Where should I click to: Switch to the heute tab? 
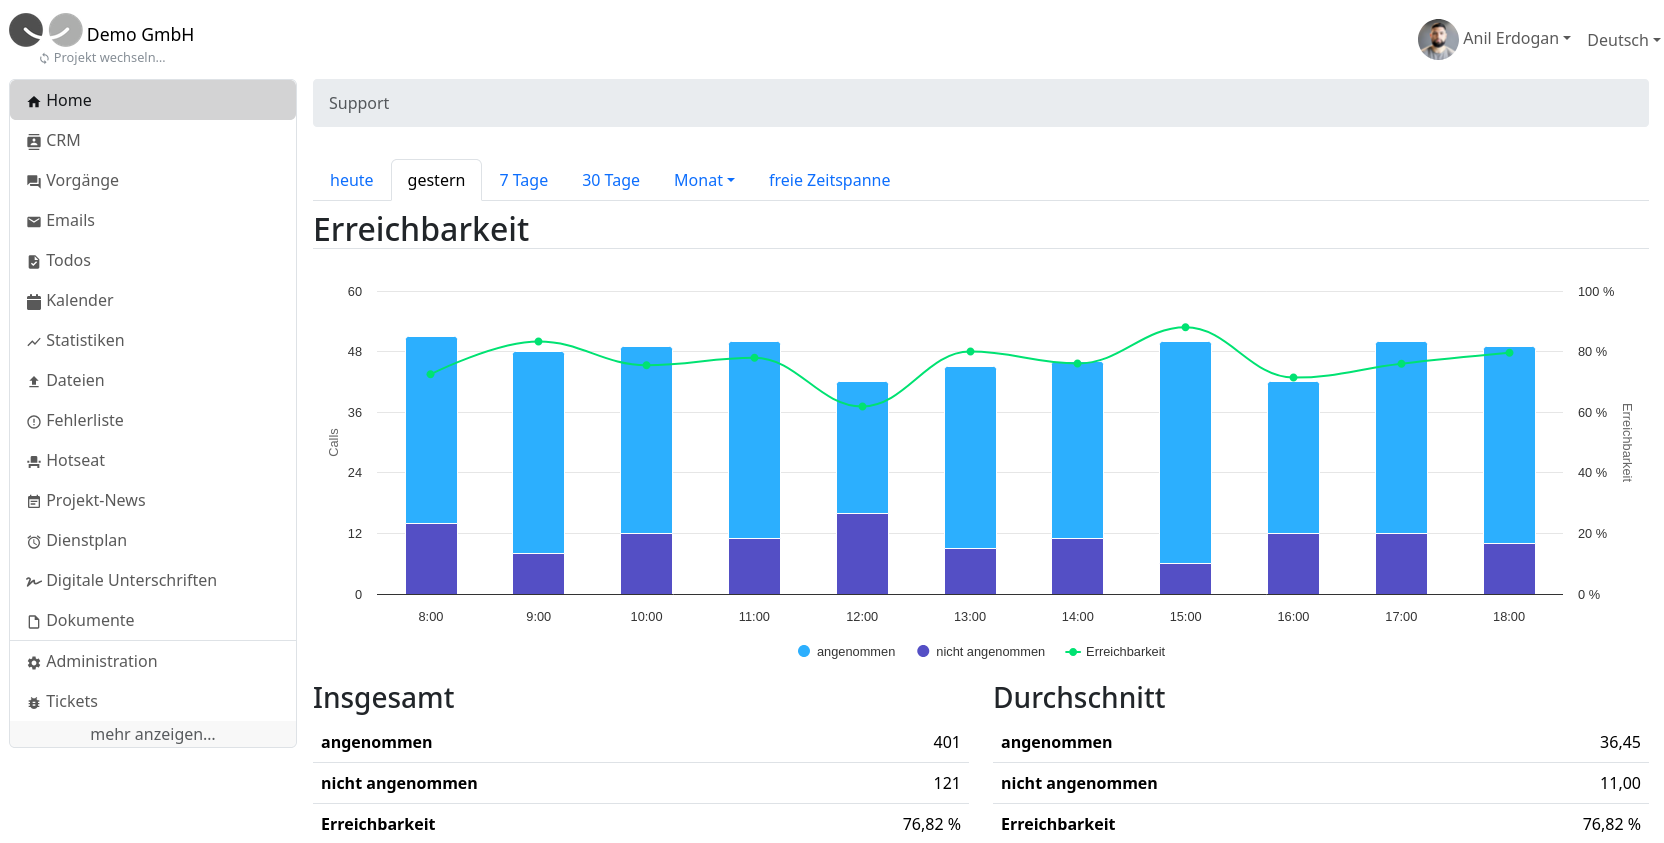351,181
